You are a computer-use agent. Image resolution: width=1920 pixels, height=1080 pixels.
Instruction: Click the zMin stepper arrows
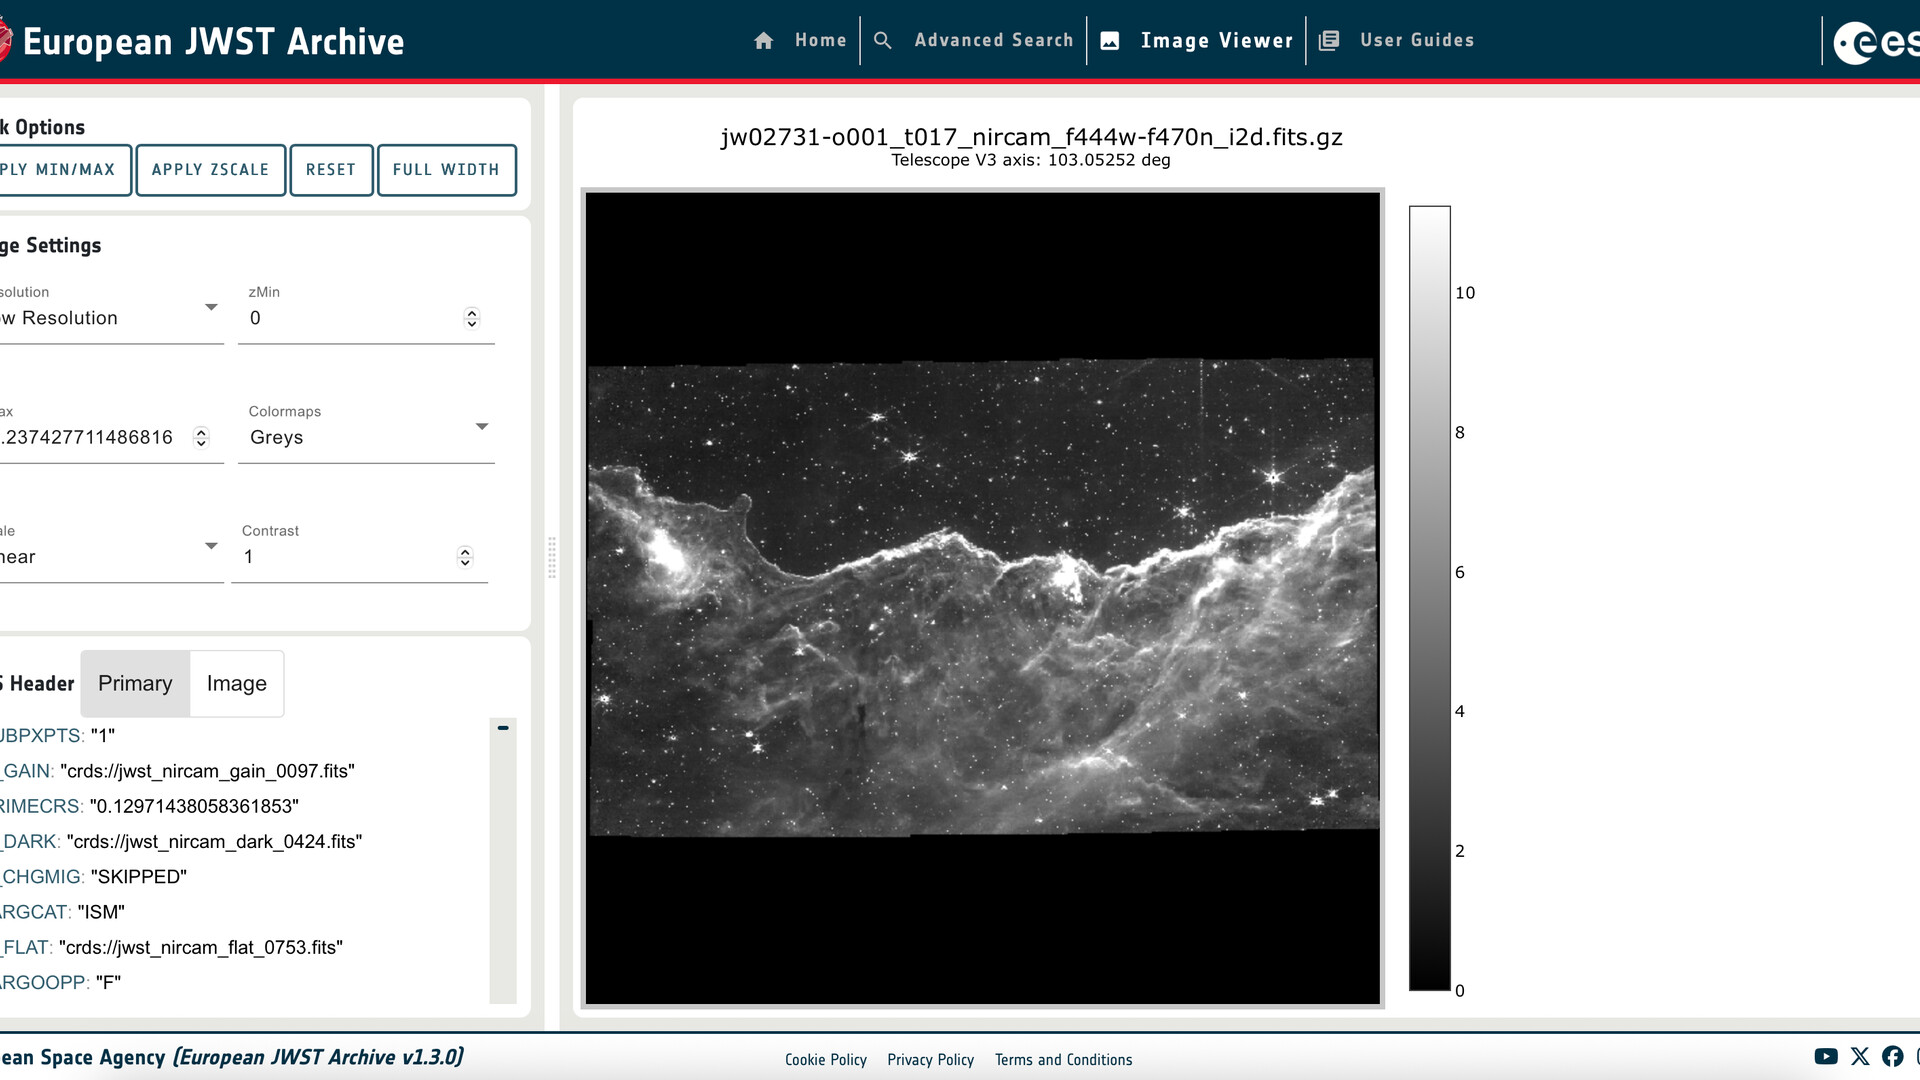point(472,318)
